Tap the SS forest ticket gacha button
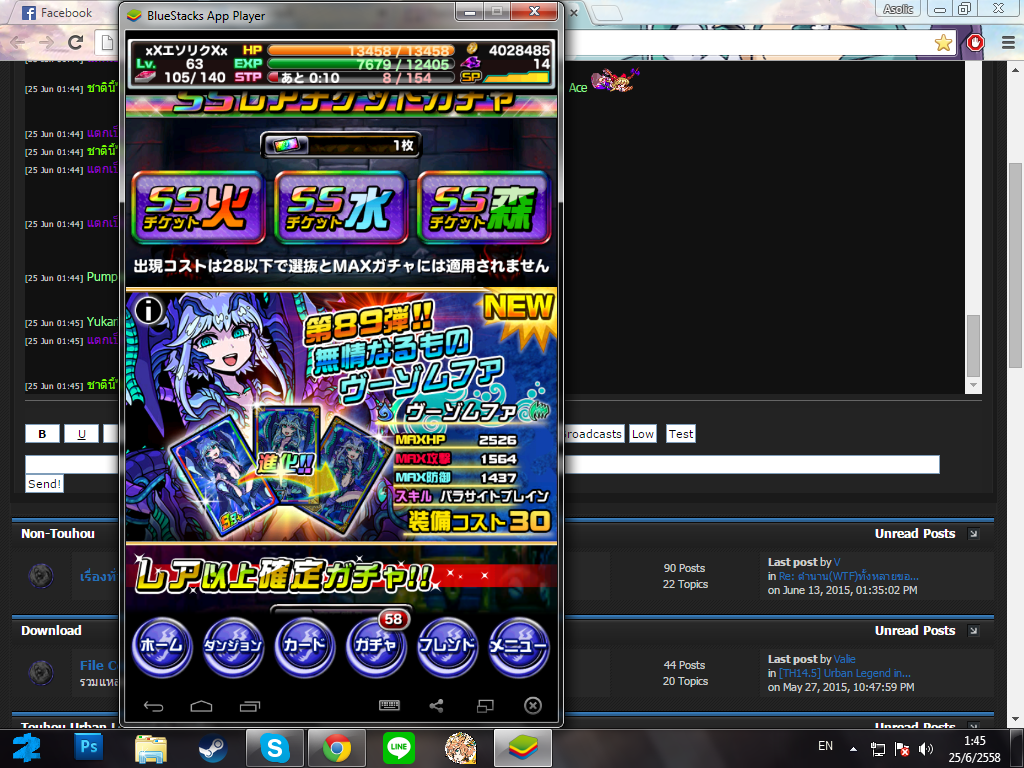The width and height of the screenshot is (1024, 768). [484, 208]
